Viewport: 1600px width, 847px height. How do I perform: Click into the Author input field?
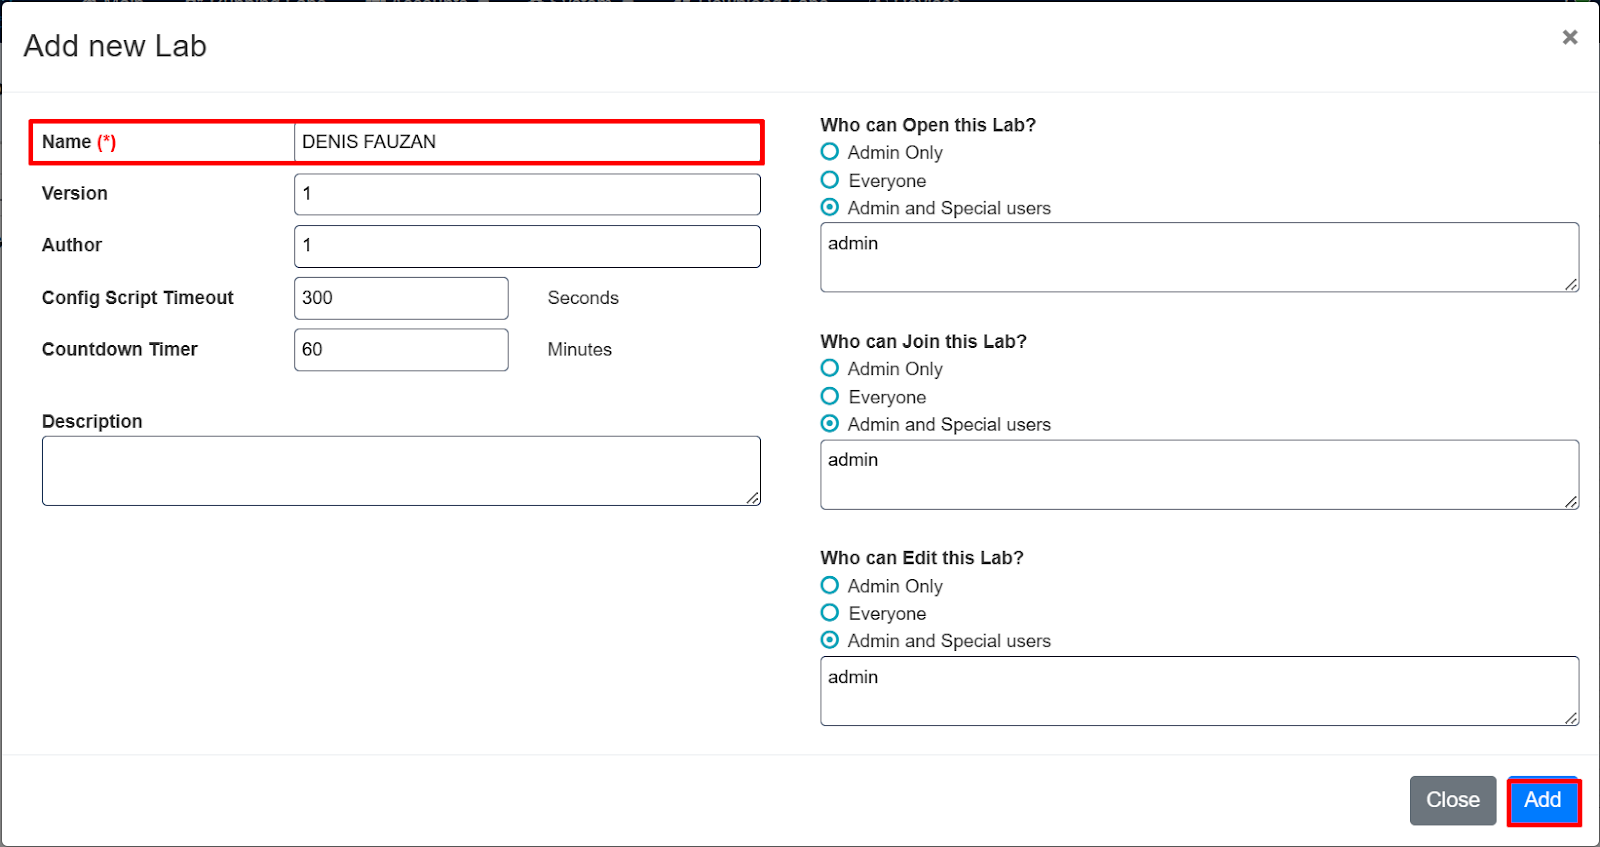tap(527, 246)
